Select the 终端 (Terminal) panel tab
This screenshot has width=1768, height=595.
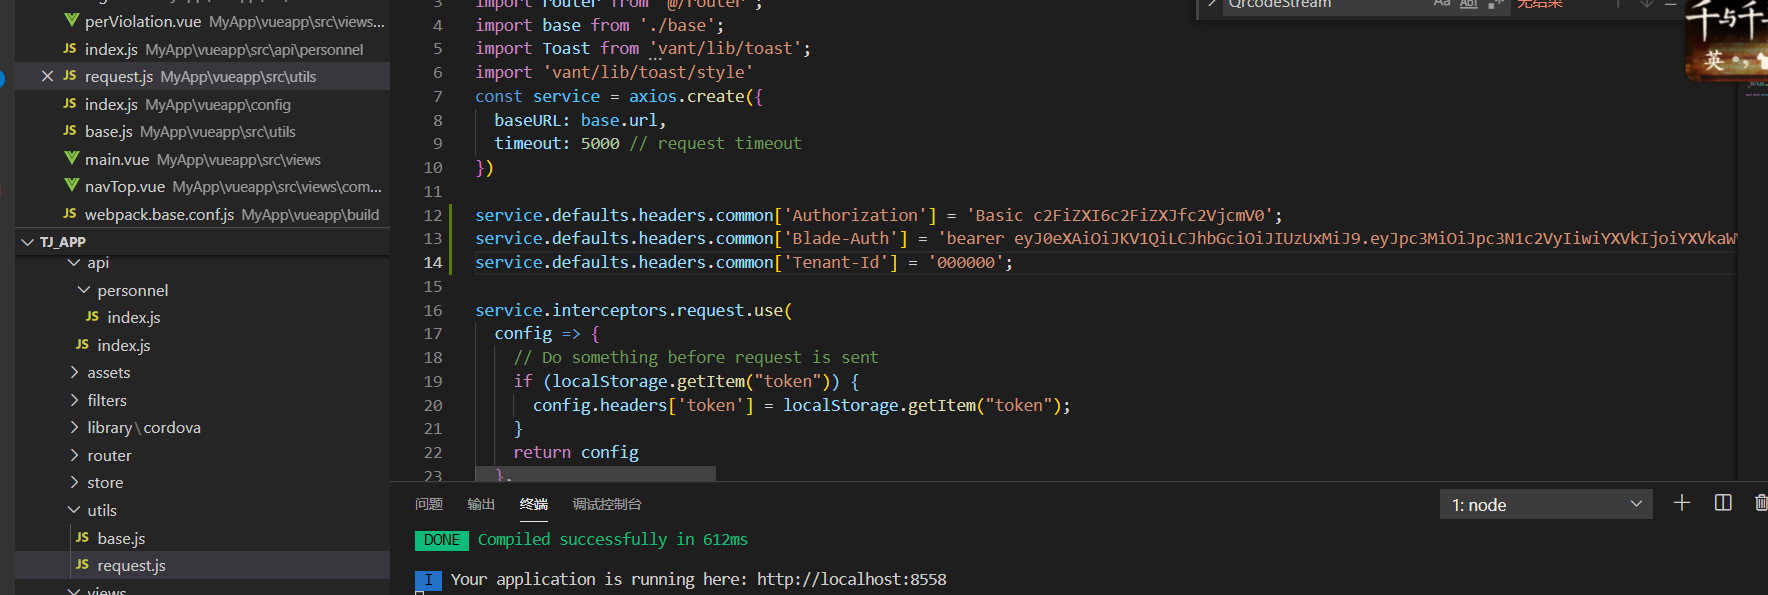click(x=534, y=504)
